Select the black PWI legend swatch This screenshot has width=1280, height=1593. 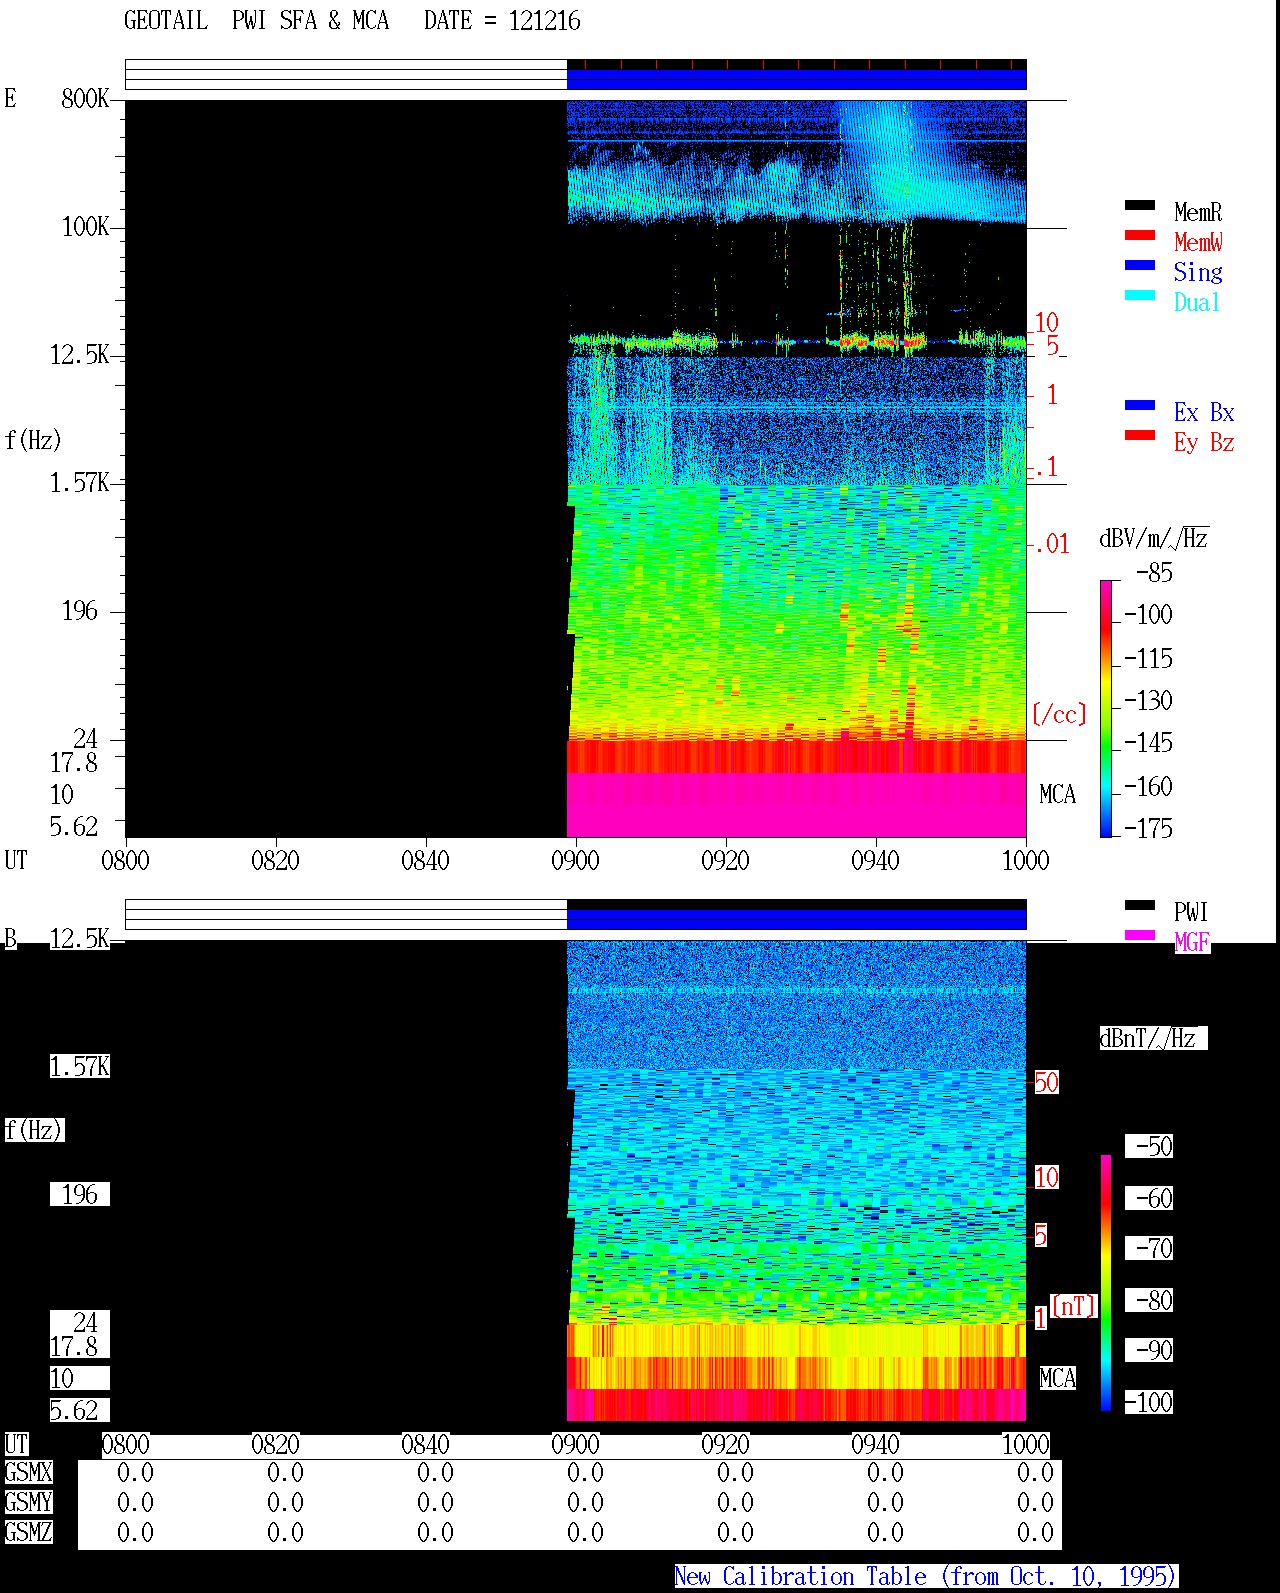[x=1139, y=905]
